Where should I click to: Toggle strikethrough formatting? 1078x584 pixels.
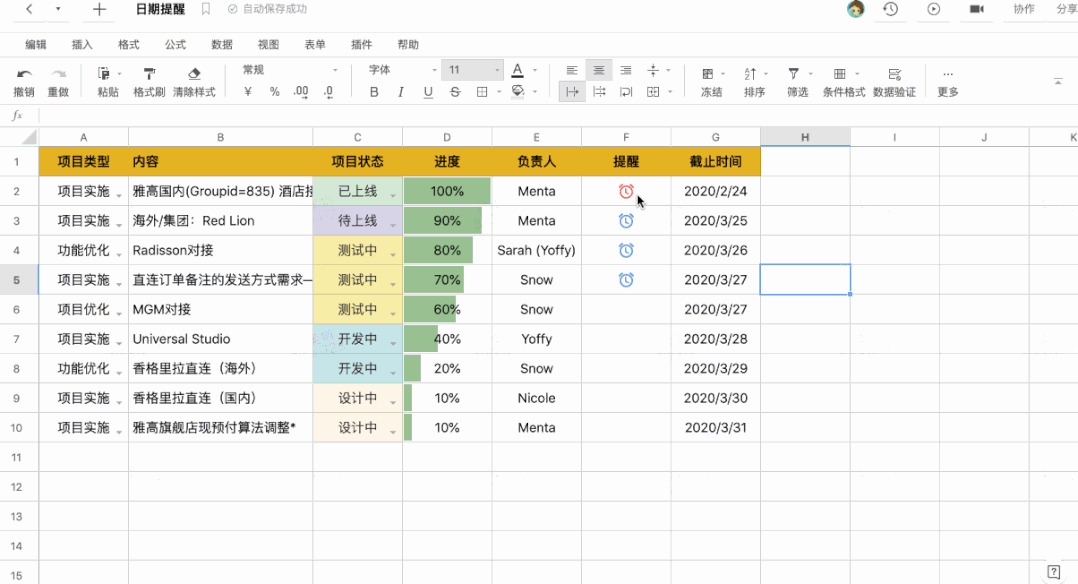(x=453, y=91)
